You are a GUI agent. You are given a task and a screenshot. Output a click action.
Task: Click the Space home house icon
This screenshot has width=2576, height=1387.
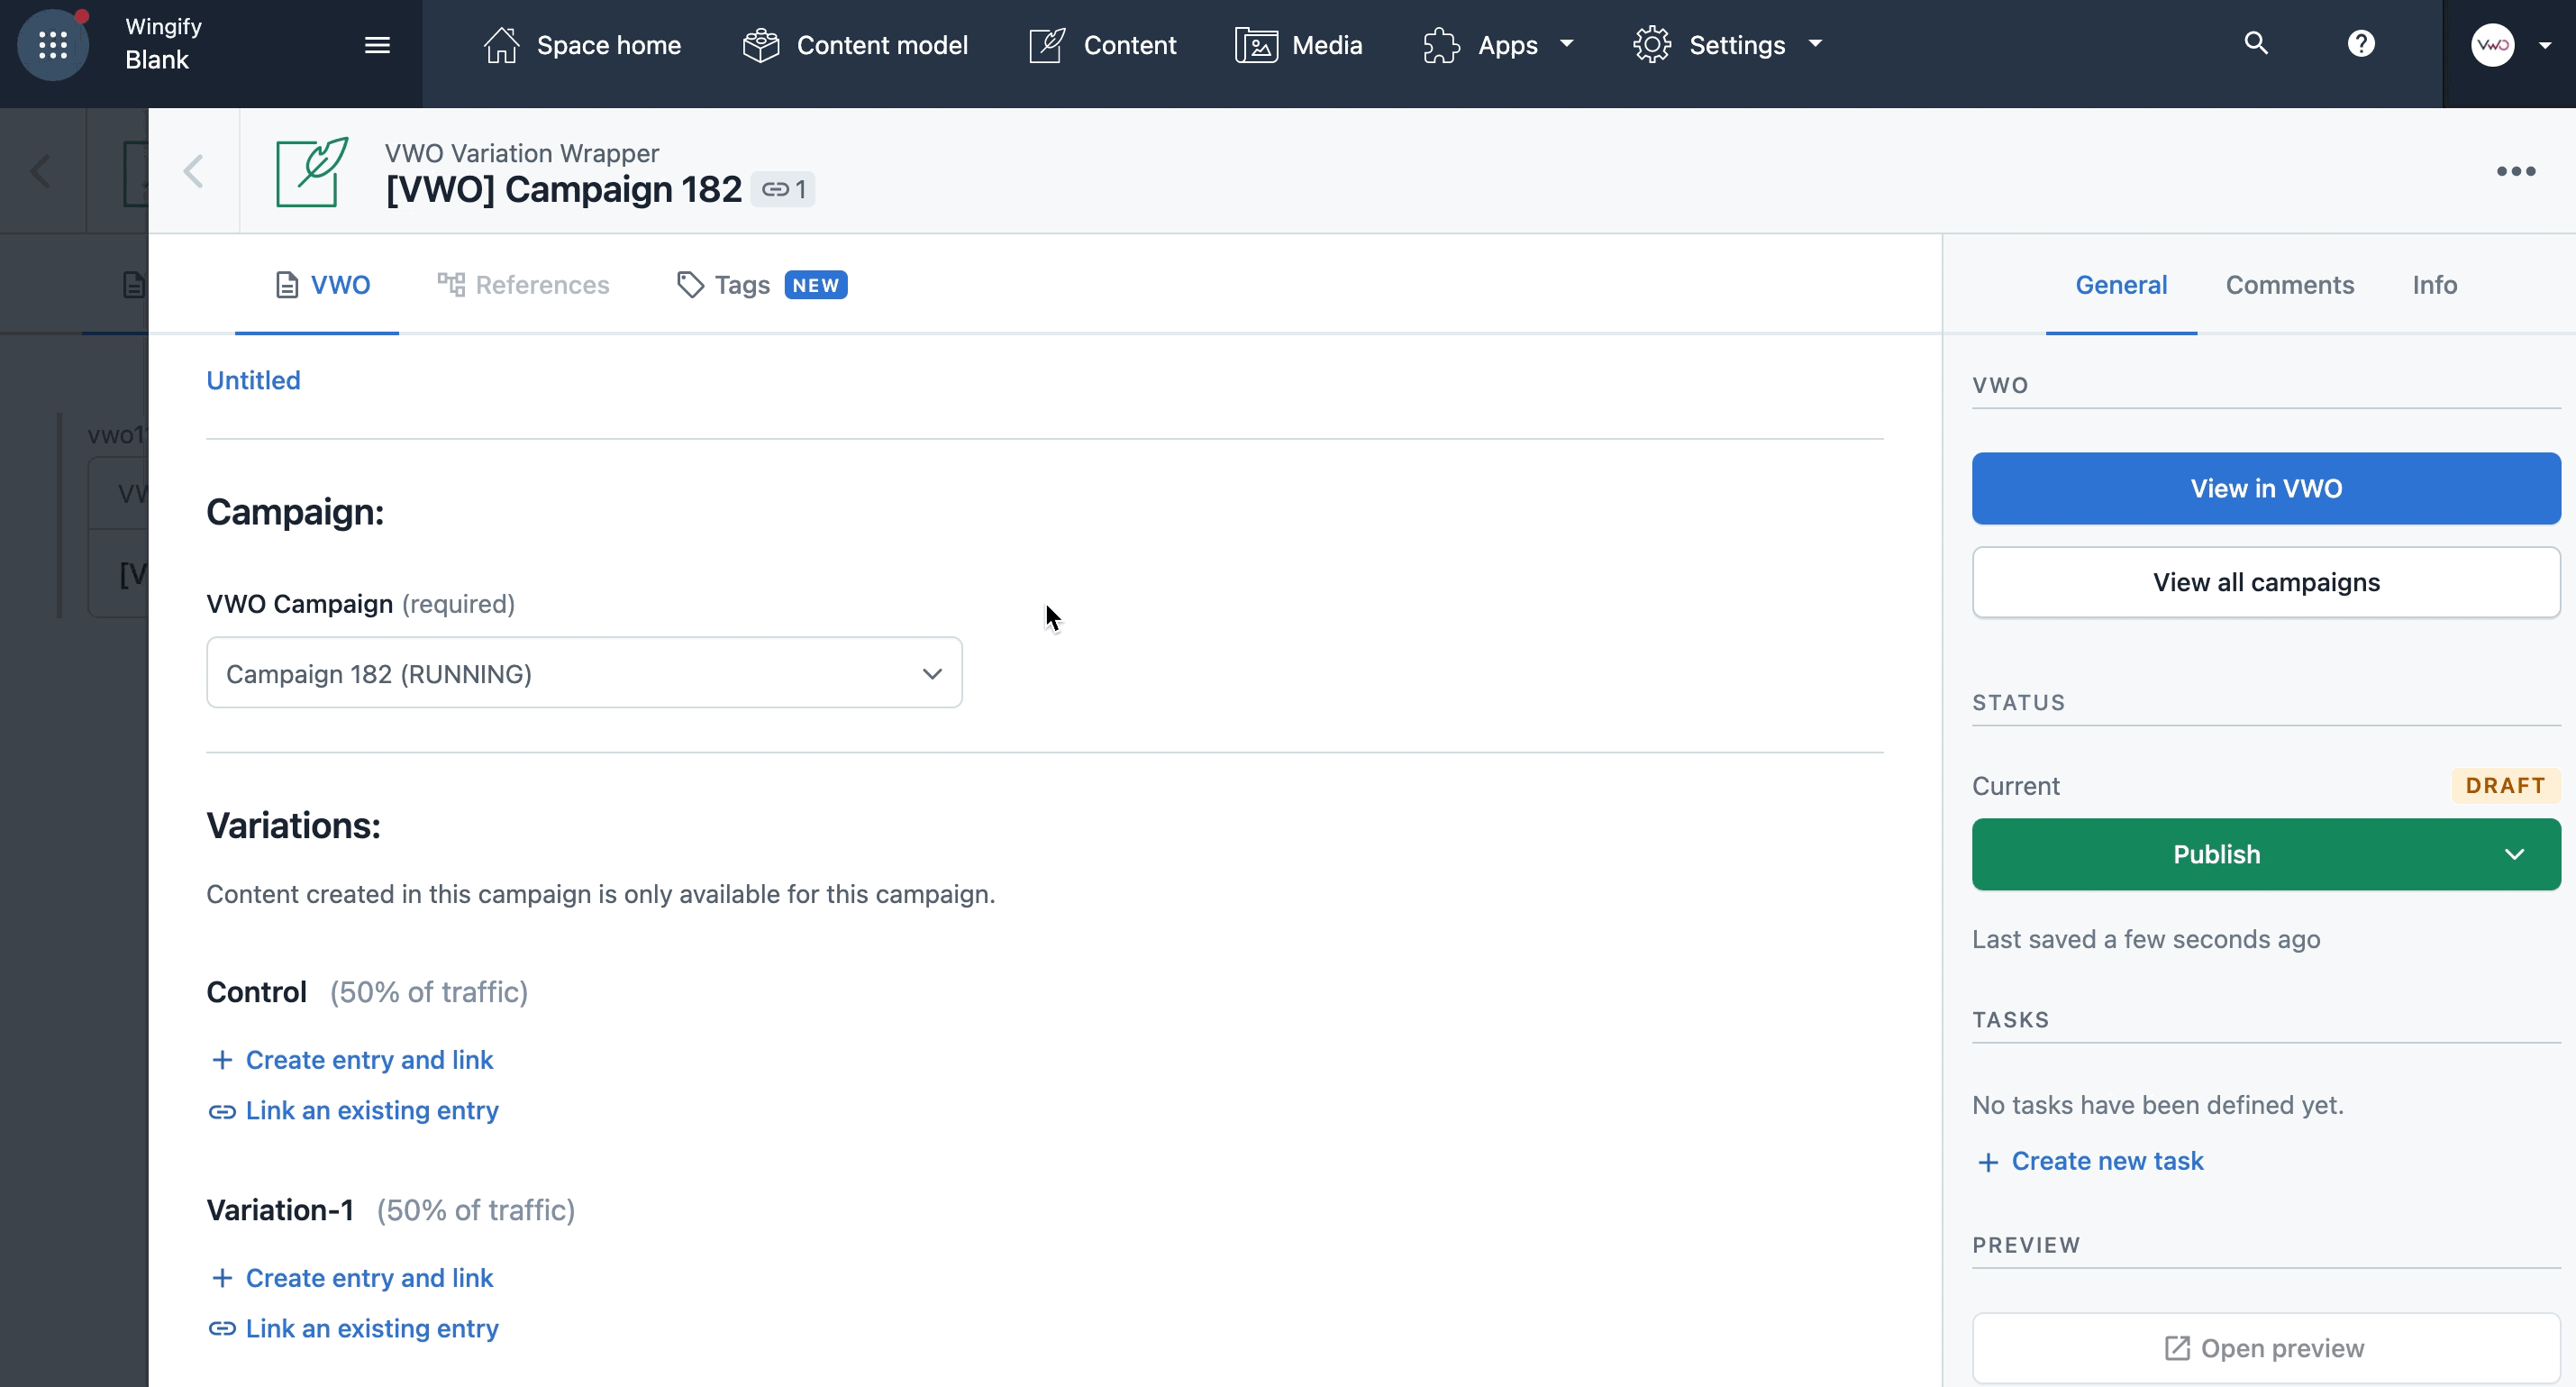[501, 45]
